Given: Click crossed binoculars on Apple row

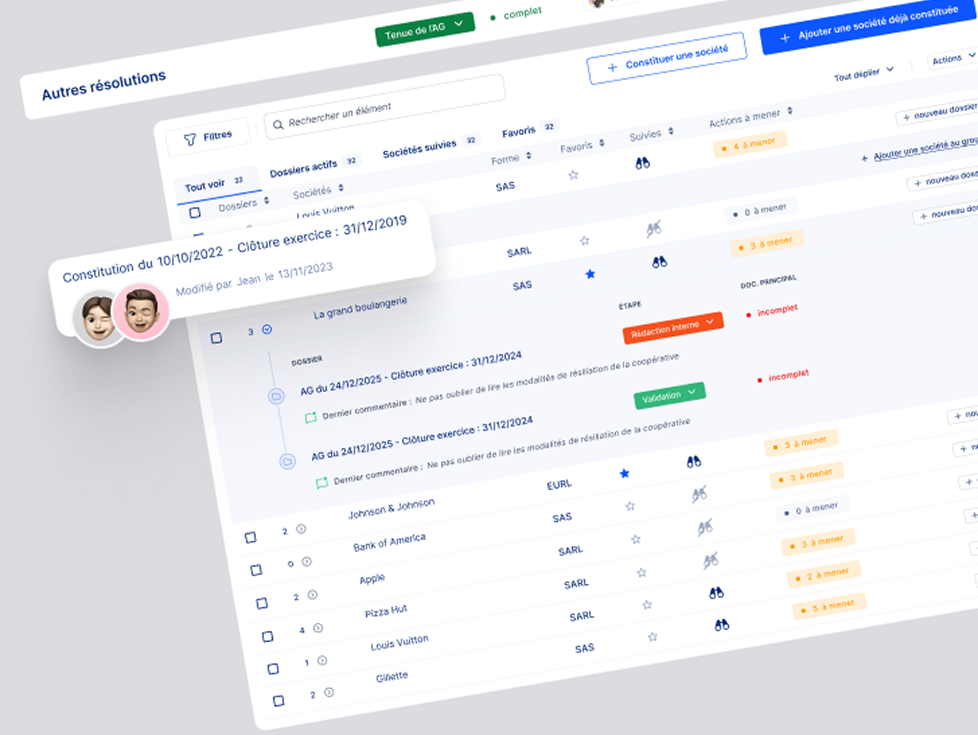Looking at the screenshot, I should (x=705, y=528).
